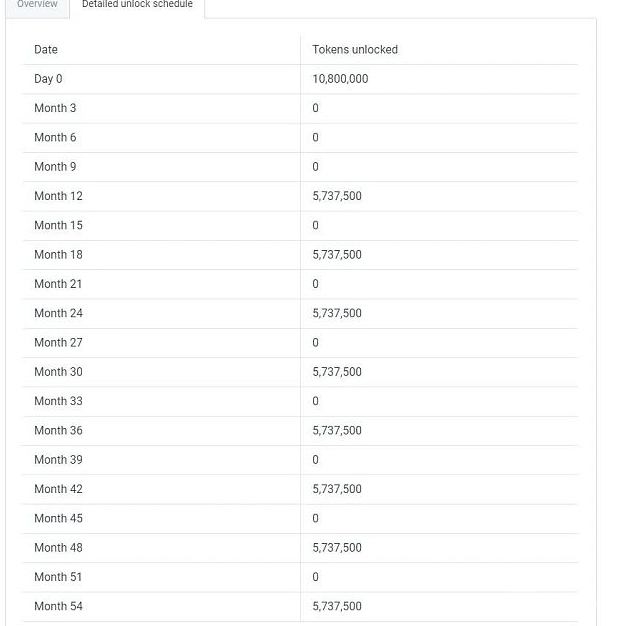Click the tokens value for Month 12
Viewport: 617px width, 626px height.
click(337, 196)
